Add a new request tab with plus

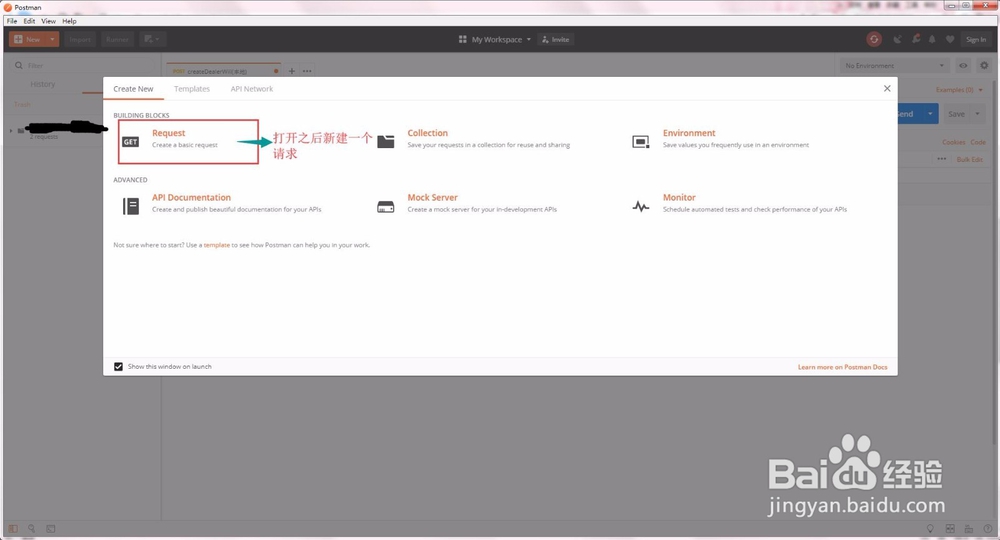(x=291, y=71)
